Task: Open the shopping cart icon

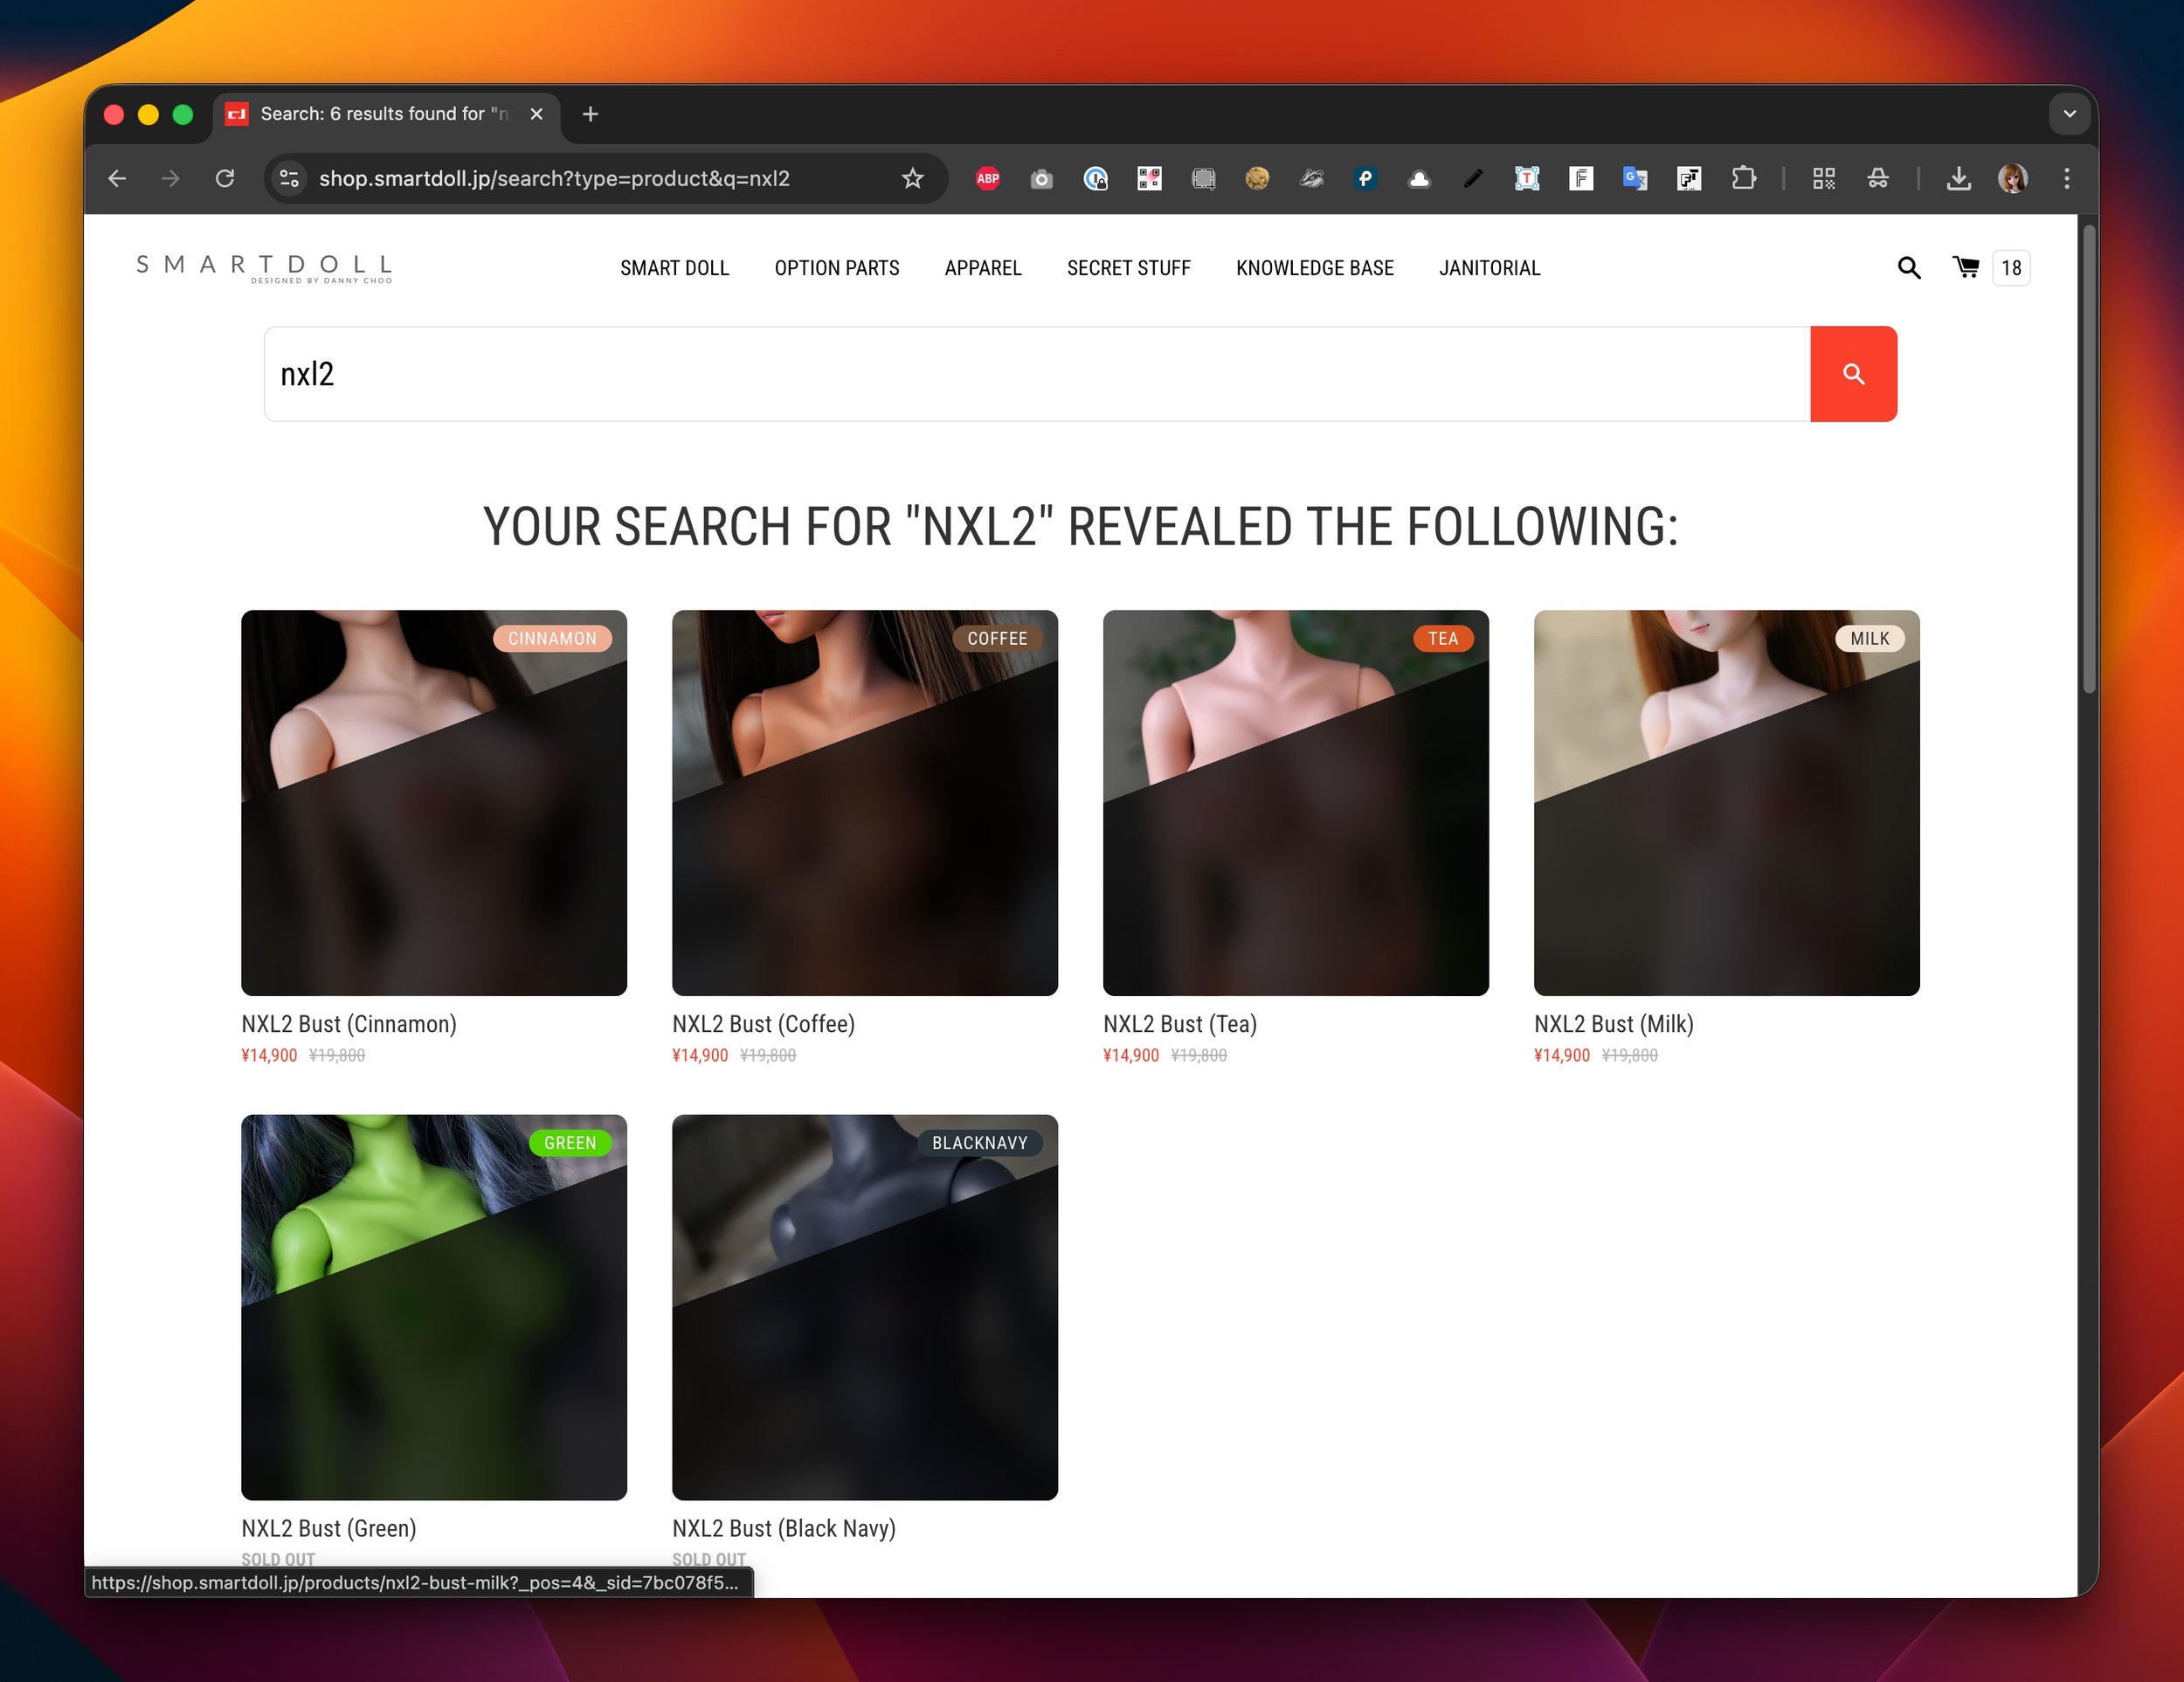Action: pos(1965,267)
